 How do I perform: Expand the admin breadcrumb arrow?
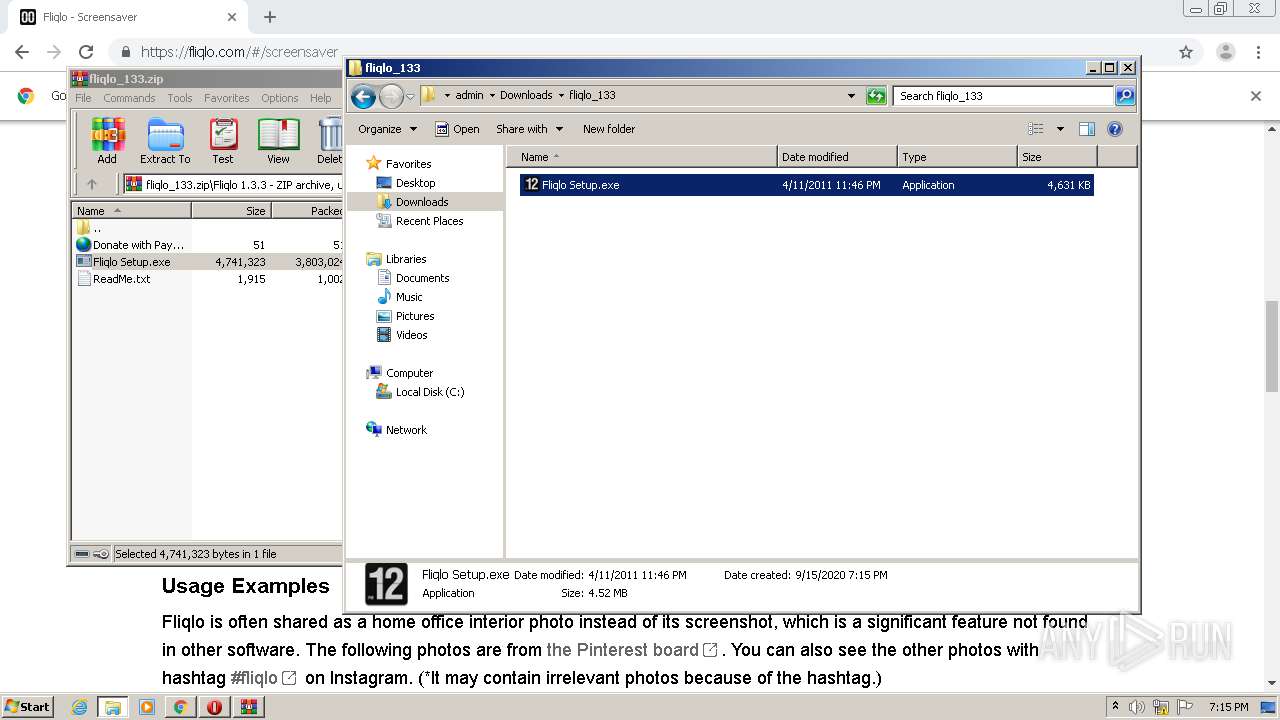[x=492, y=96]
